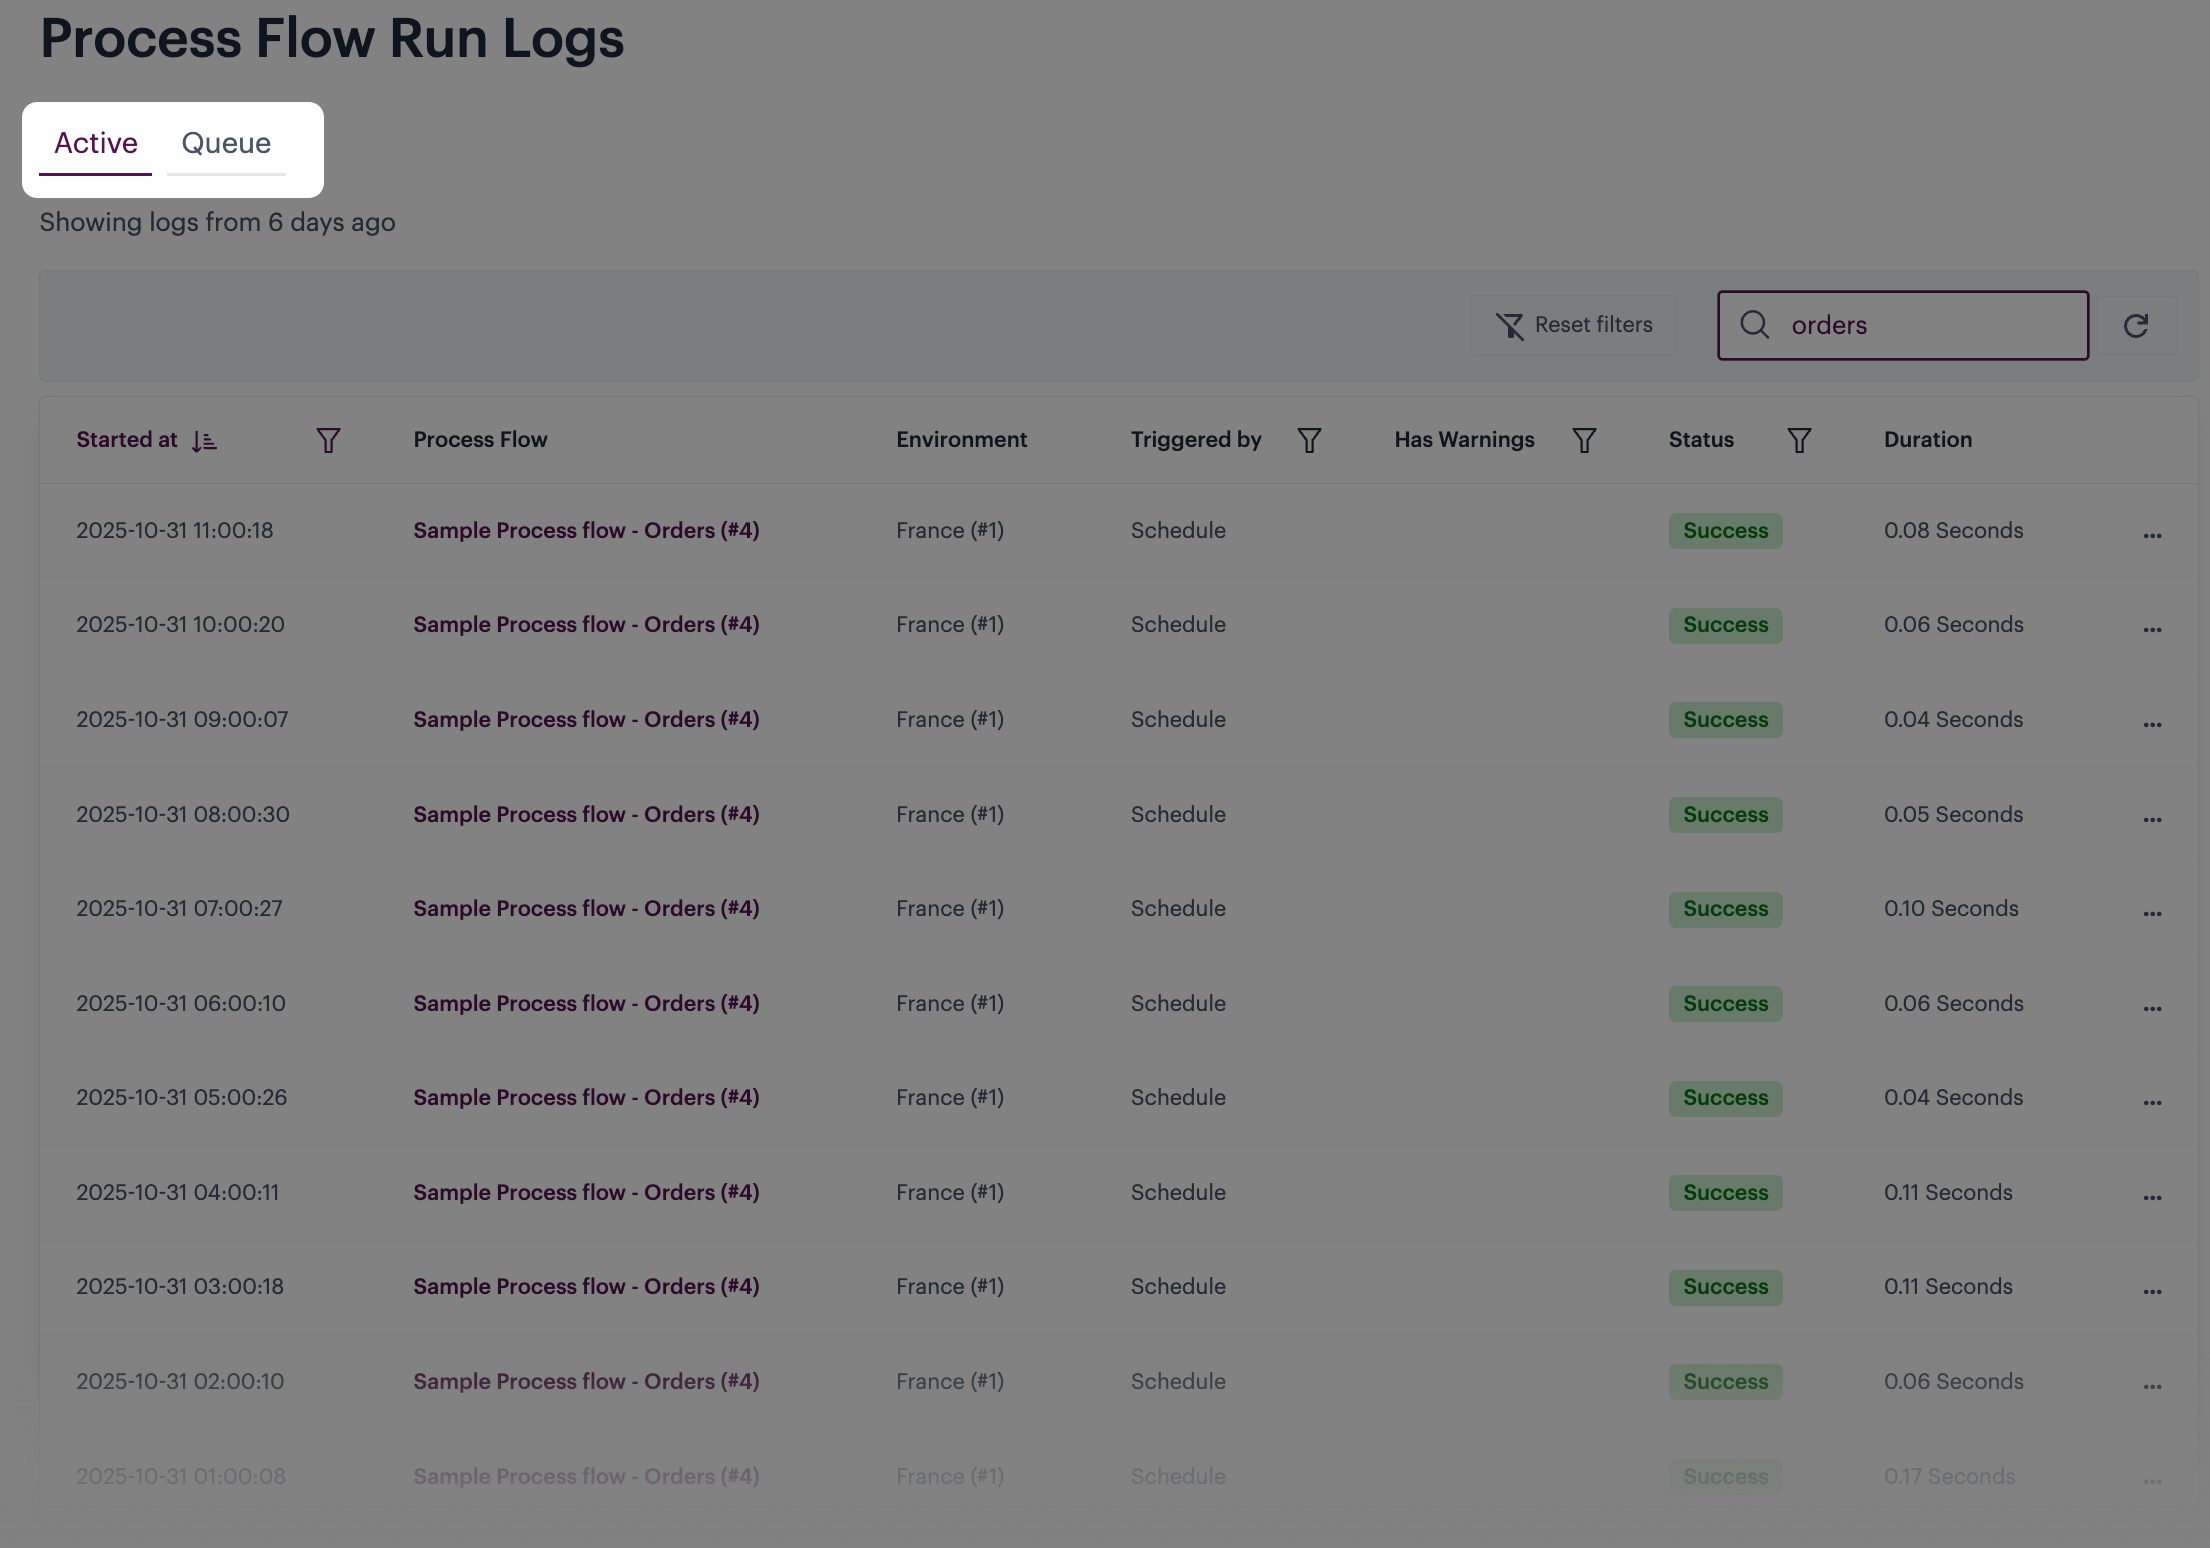Select the Active tab
The height and width of the screenshot is (1548, 2210).
[x=96, y=144]
